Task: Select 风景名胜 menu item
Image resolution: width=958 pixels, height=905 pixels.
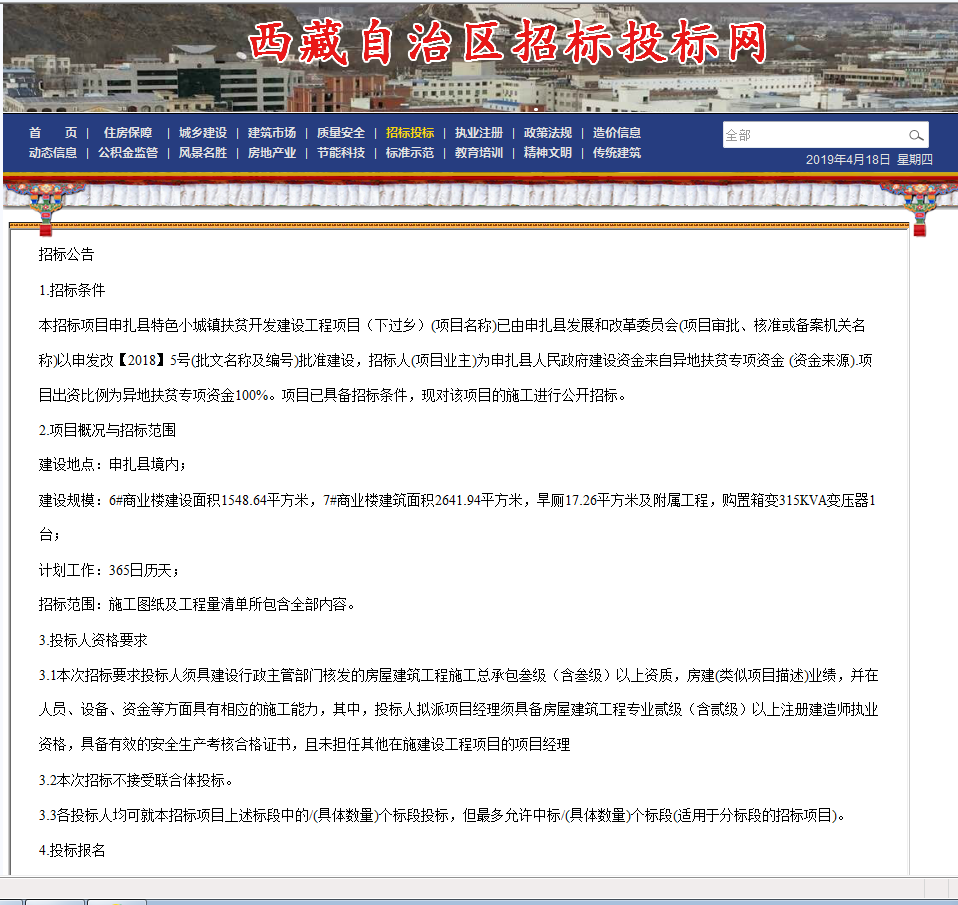Action: [x=203, y=153]
